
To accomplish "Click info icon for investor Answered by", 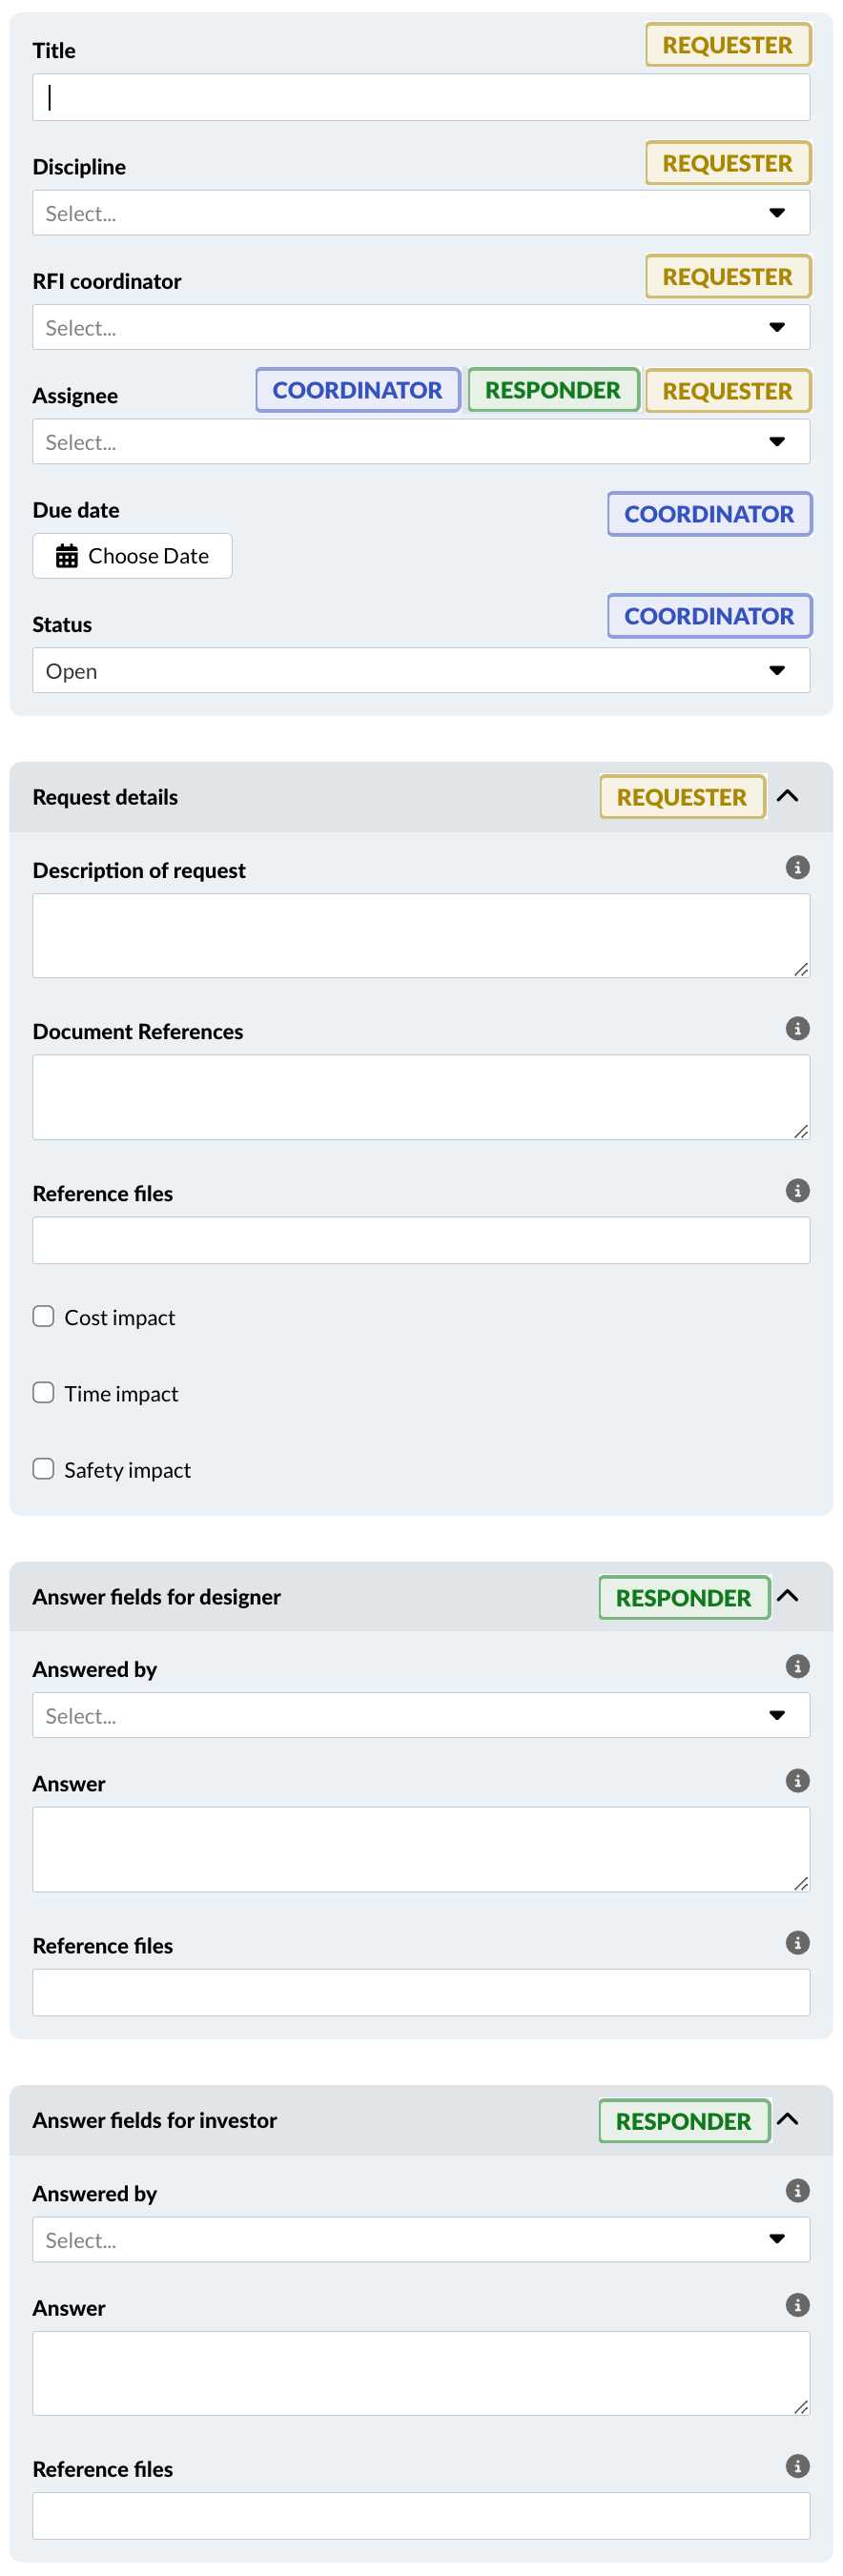I will tap(797, 2190).
